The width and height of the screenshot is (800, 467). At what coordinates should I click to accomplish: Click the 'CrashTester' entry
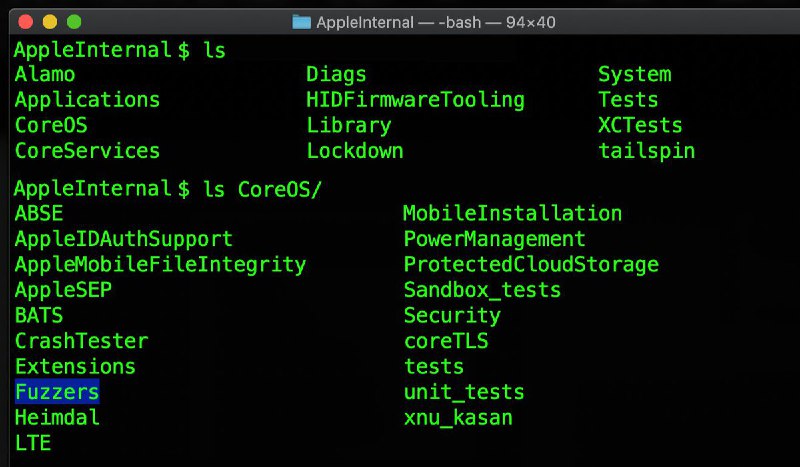81,341
